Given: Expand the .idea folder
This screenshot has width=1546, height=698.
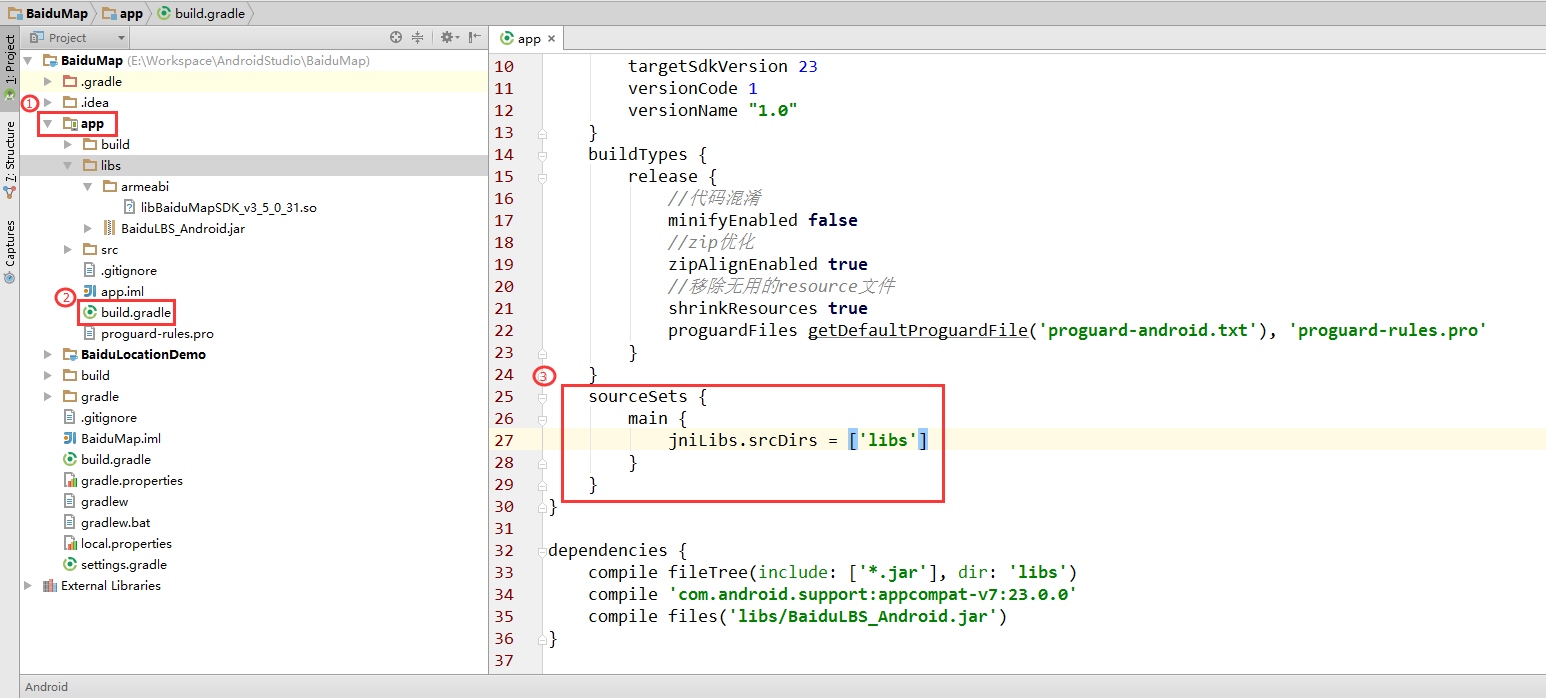Looking at the screenshot, I should (48, 103).
